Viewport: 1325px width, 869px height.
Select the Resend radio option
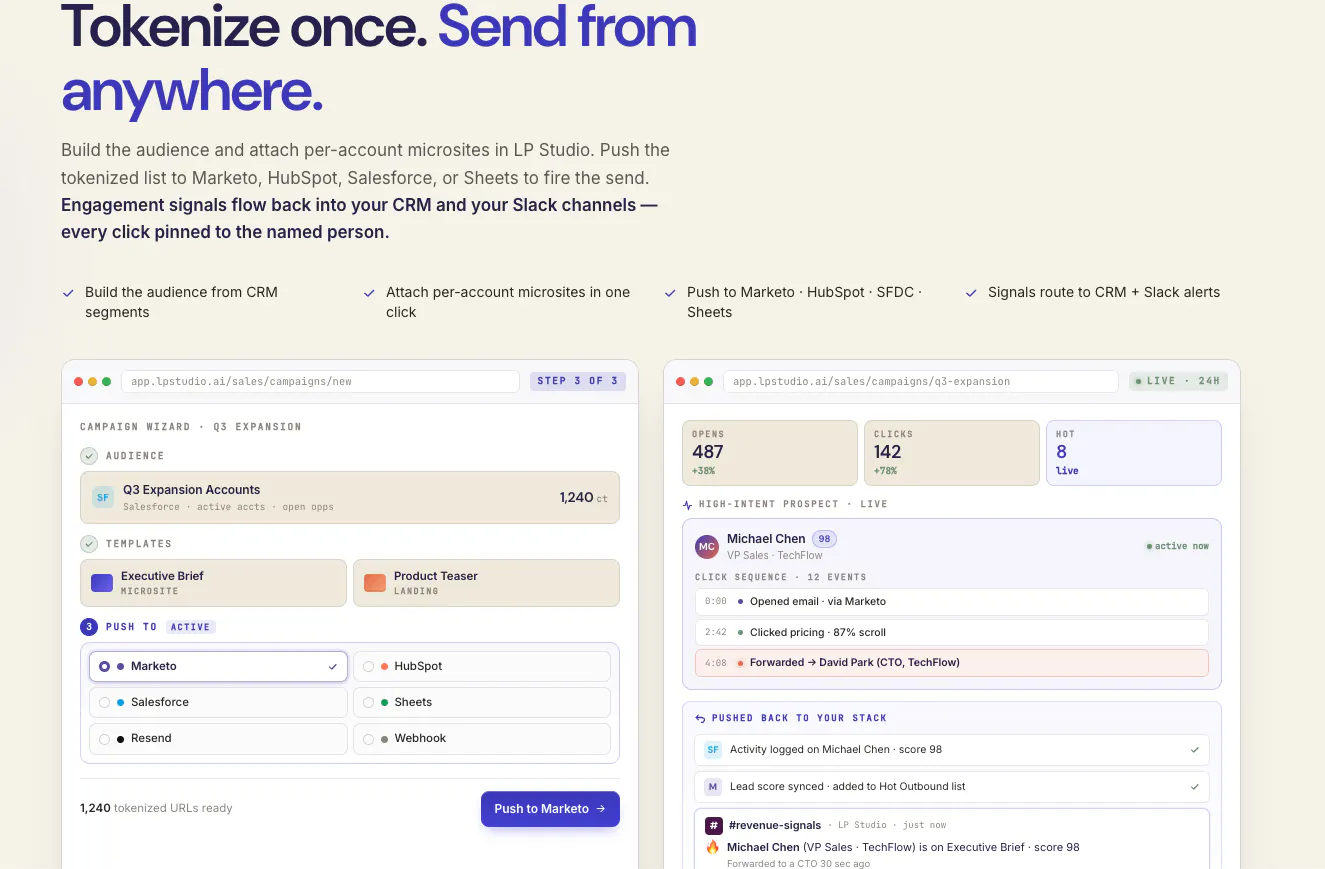pos(218,738)
